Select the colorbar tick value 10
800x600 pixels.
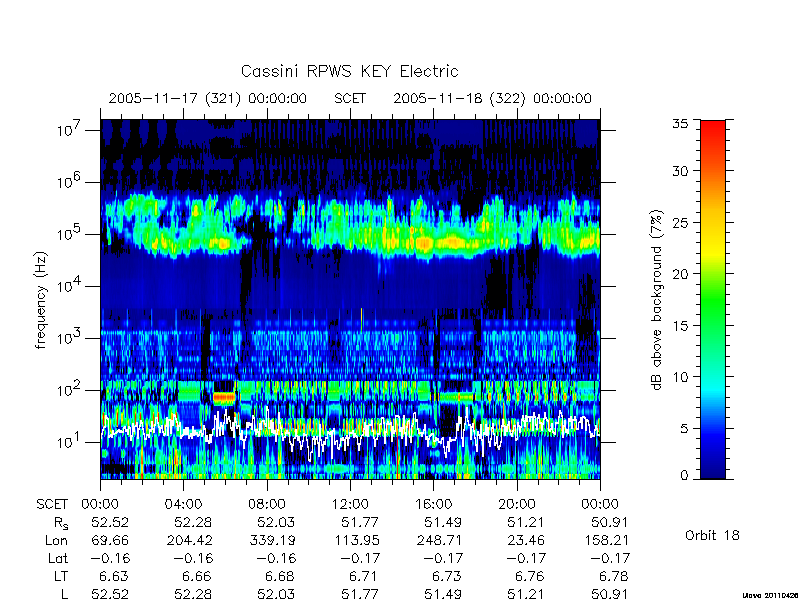[680, 377]
